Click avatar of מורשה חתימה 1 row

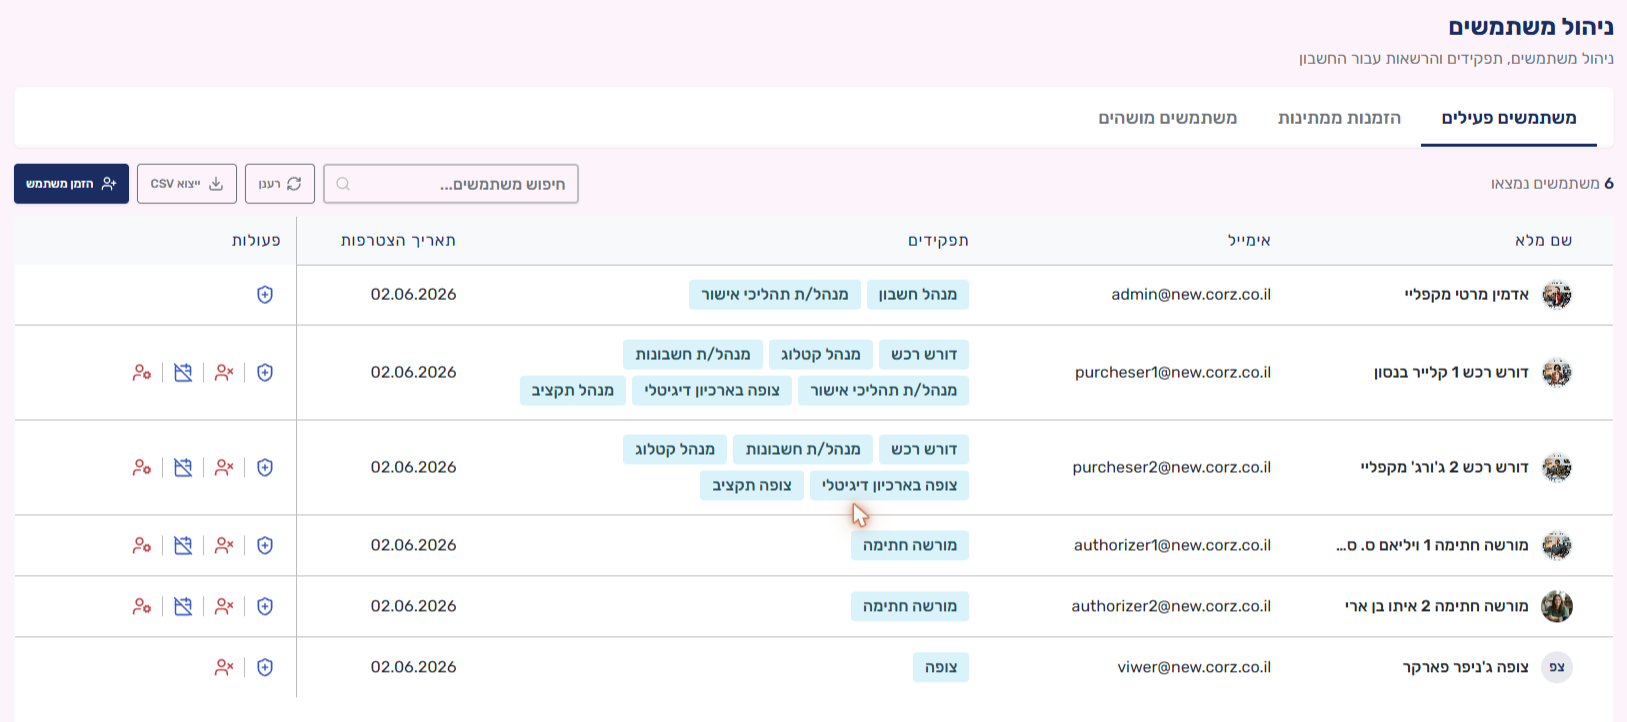(x=1557, y=546)
